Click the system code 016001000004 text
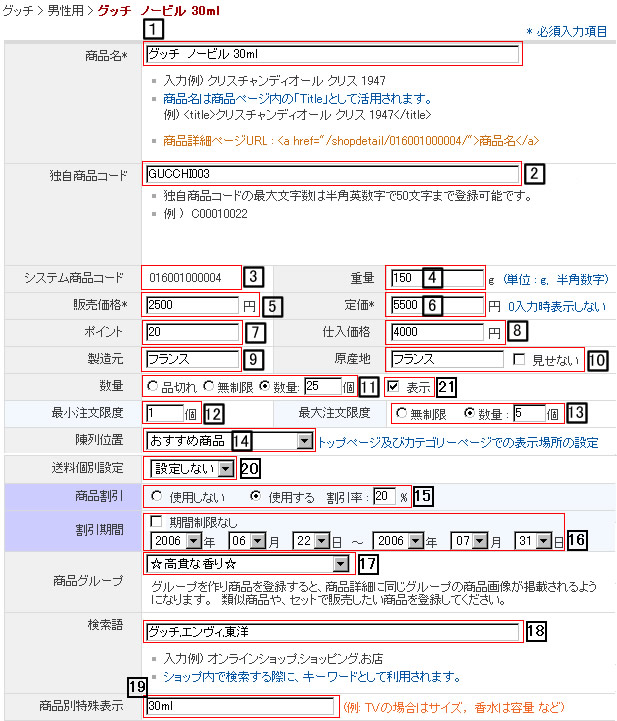Screen dimensions: 617x721 pos(185,278)
